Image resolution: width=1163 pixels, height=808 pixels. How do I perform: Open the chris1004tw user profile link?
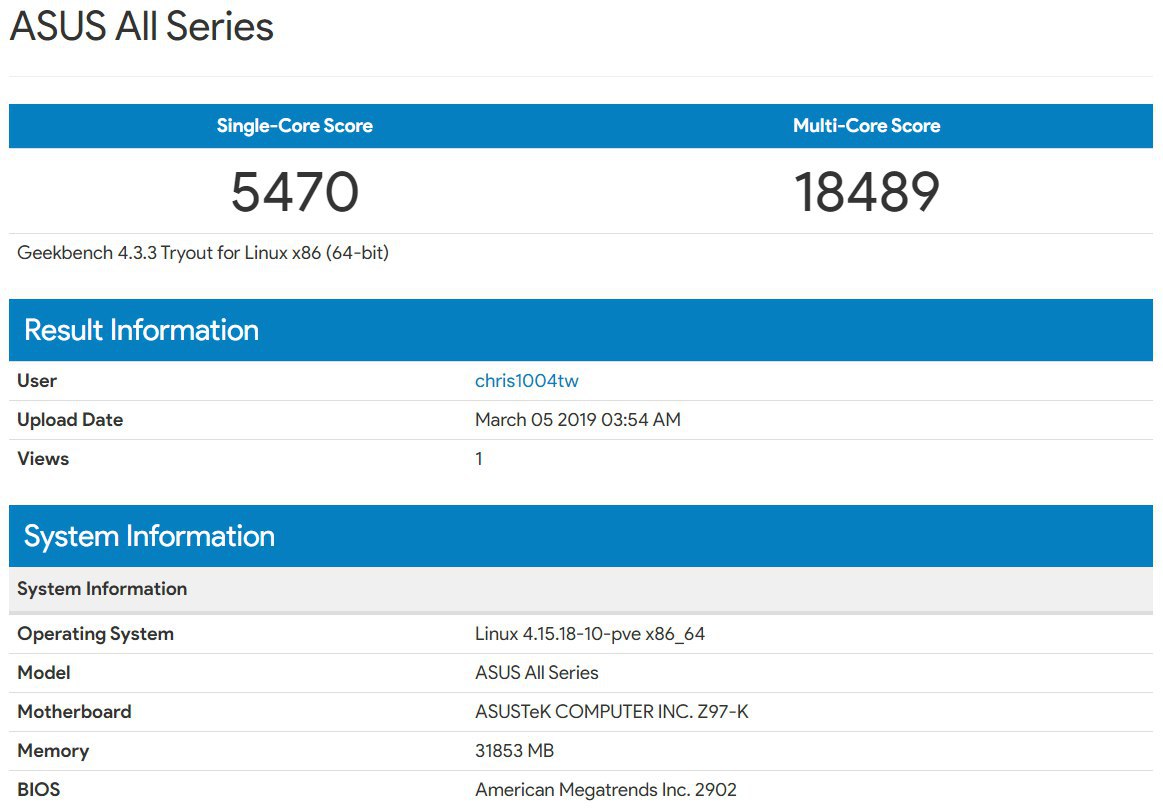(x=526, y=381)
